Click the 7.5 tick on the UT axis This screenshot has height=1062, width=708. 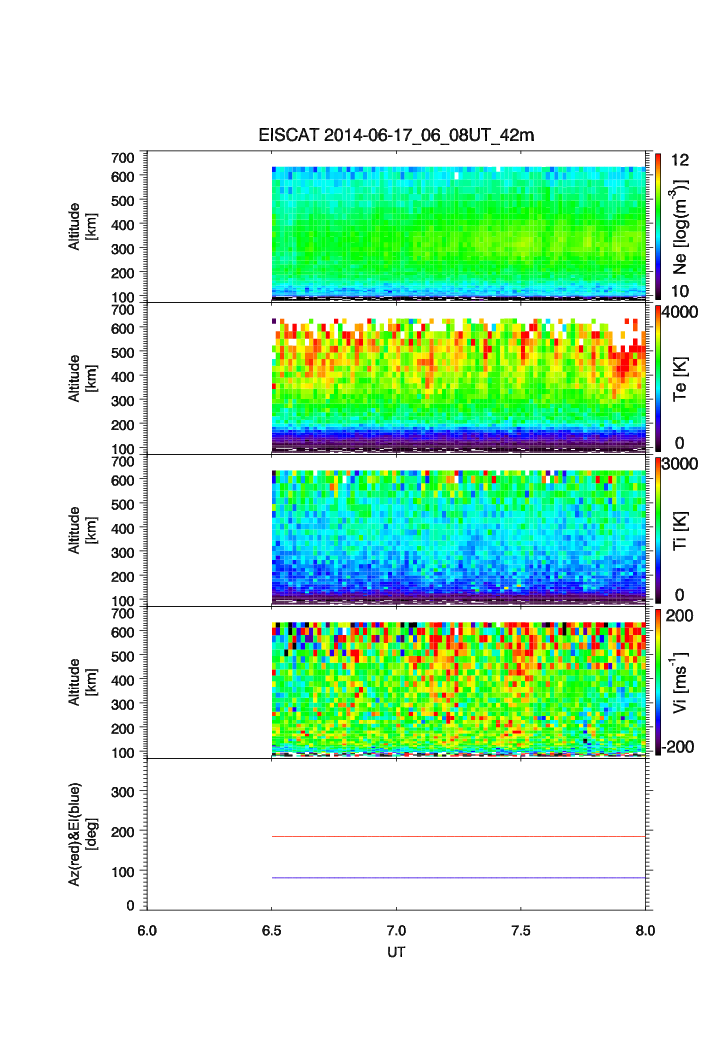click(x=521, y=930)
